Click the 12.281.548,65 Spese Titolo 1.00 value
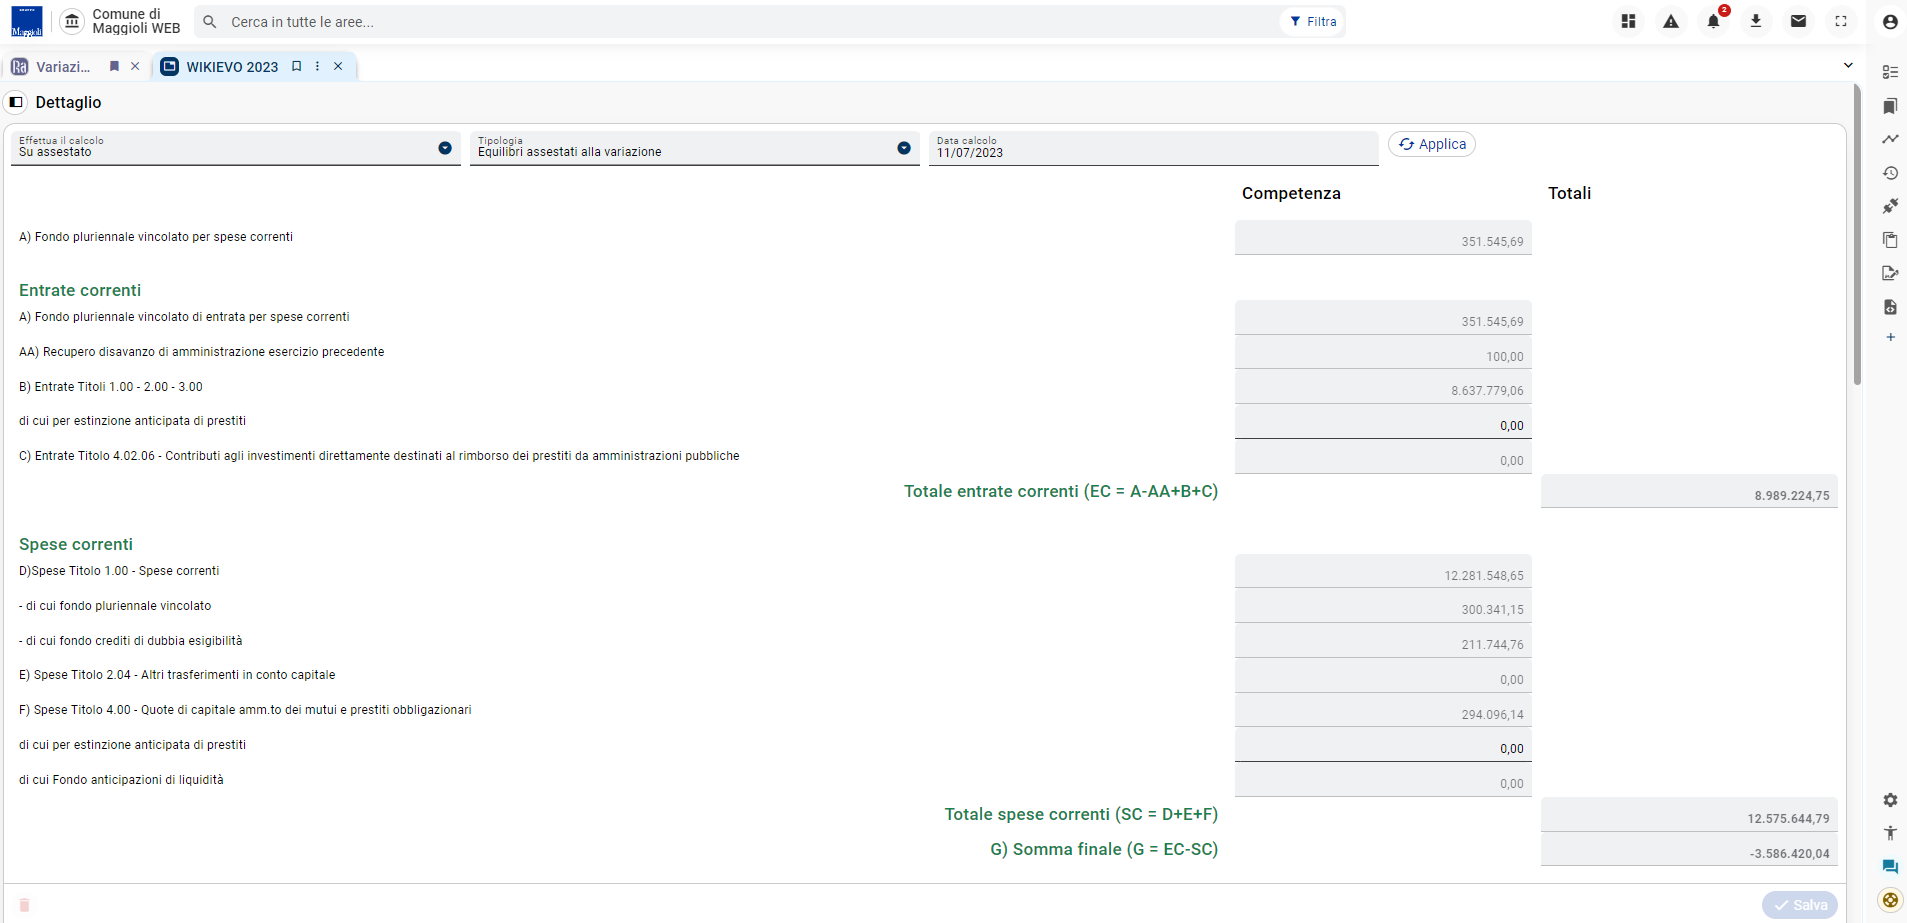Viewport: 1907px width, 923px height. 1383,571
